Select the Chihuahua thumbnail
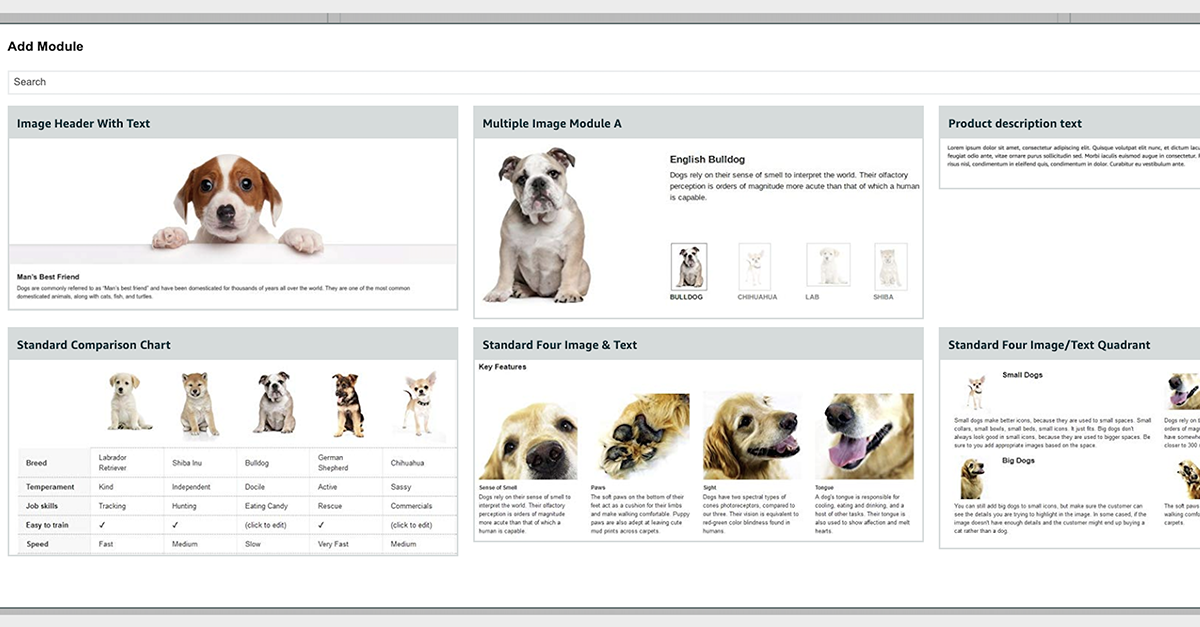This screenshot has width=1200, height=627. (755, 267)
